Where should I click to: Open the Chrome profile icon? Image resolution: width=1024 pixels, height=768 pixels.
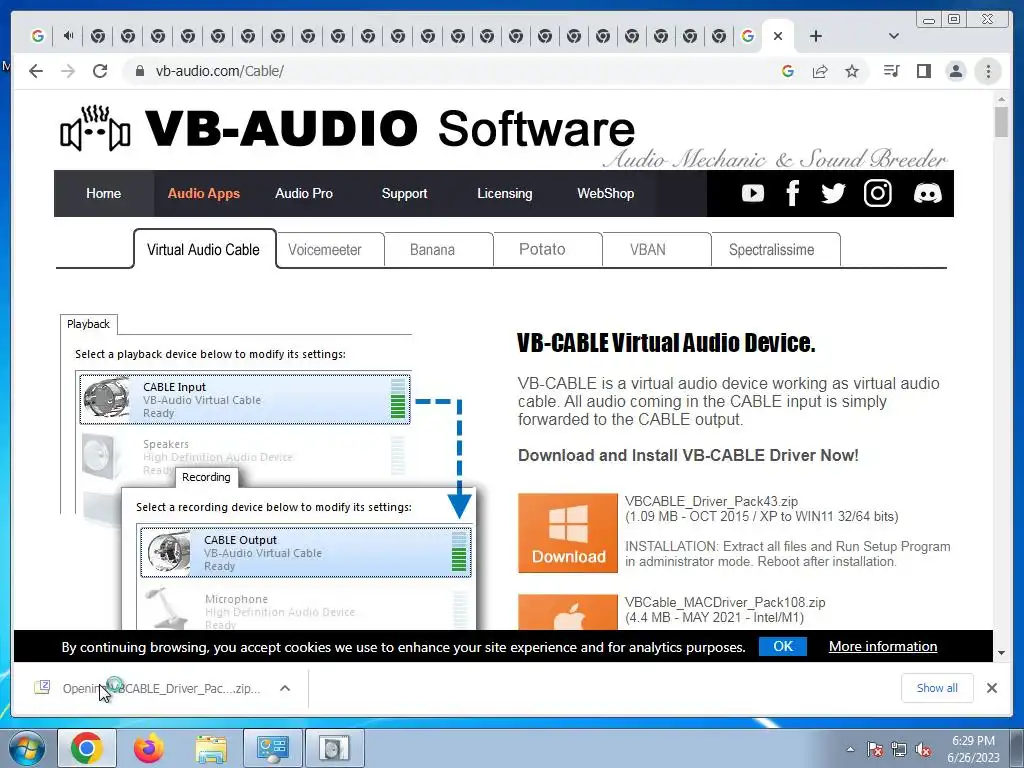(955, 71)
